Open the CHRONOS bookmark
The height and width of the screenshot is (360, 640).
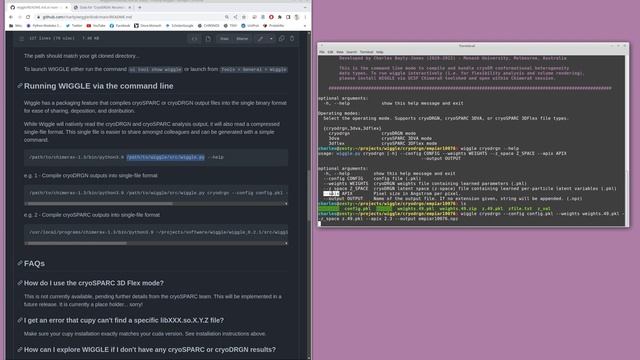pyautogui.click(x=209, y=26)
